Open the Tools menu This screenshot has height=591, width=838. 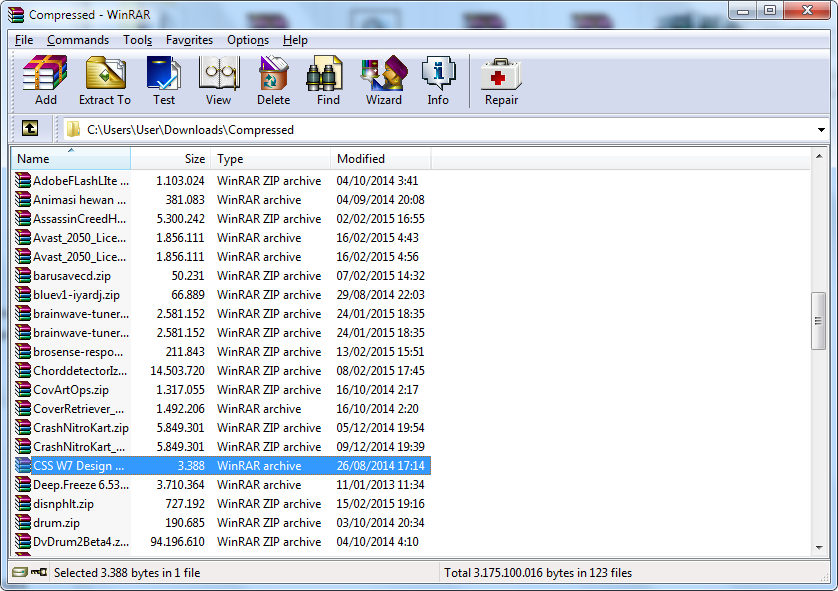pyautogui.click(x=137, y=40)
